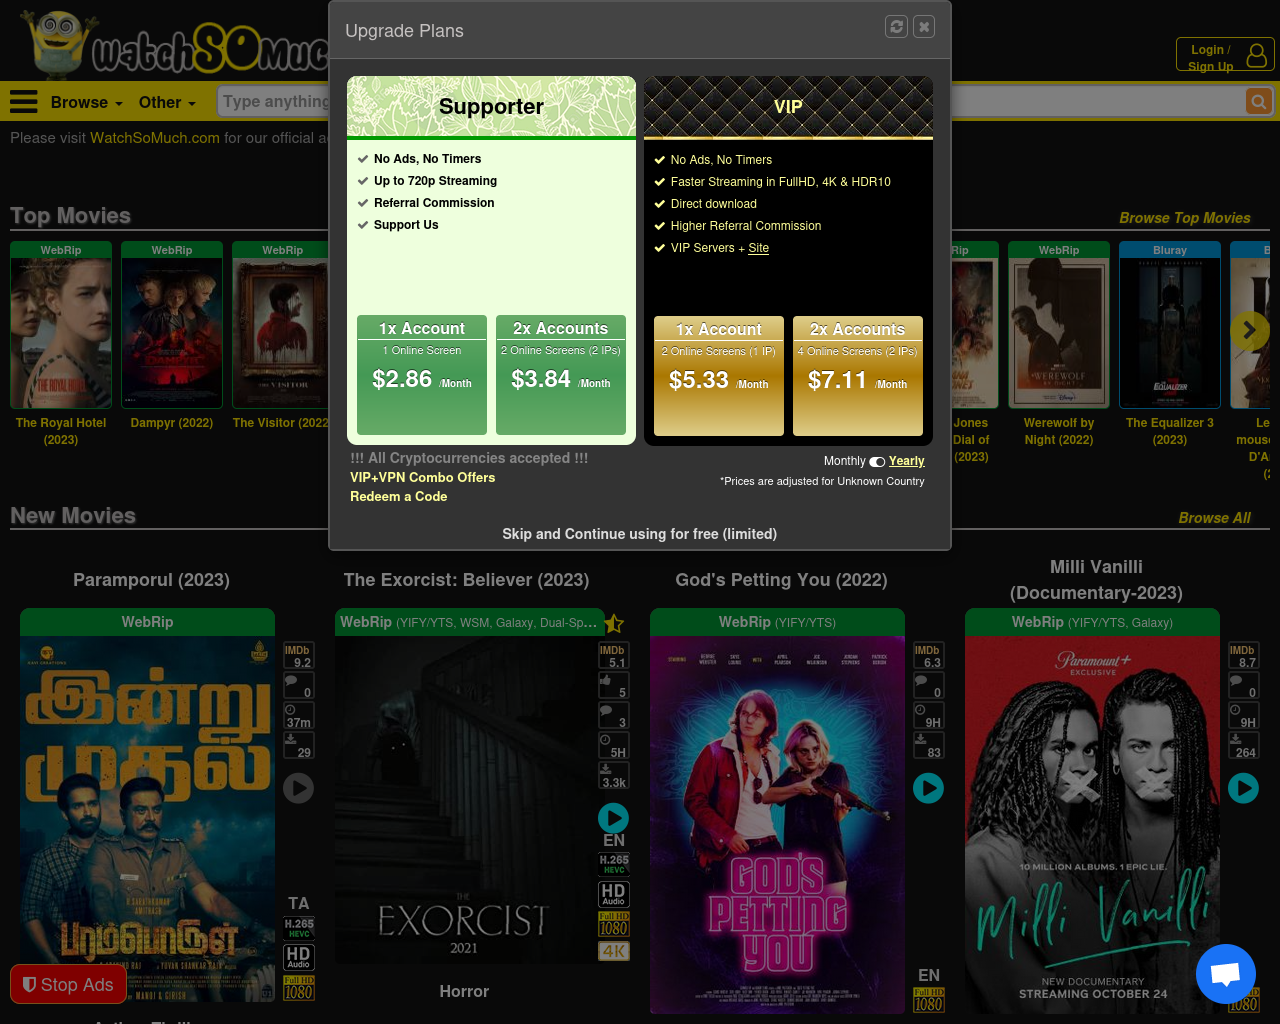Play The Exorcist: Believer trailer button
The image size is (1280, 1024).
coord(613,818)
